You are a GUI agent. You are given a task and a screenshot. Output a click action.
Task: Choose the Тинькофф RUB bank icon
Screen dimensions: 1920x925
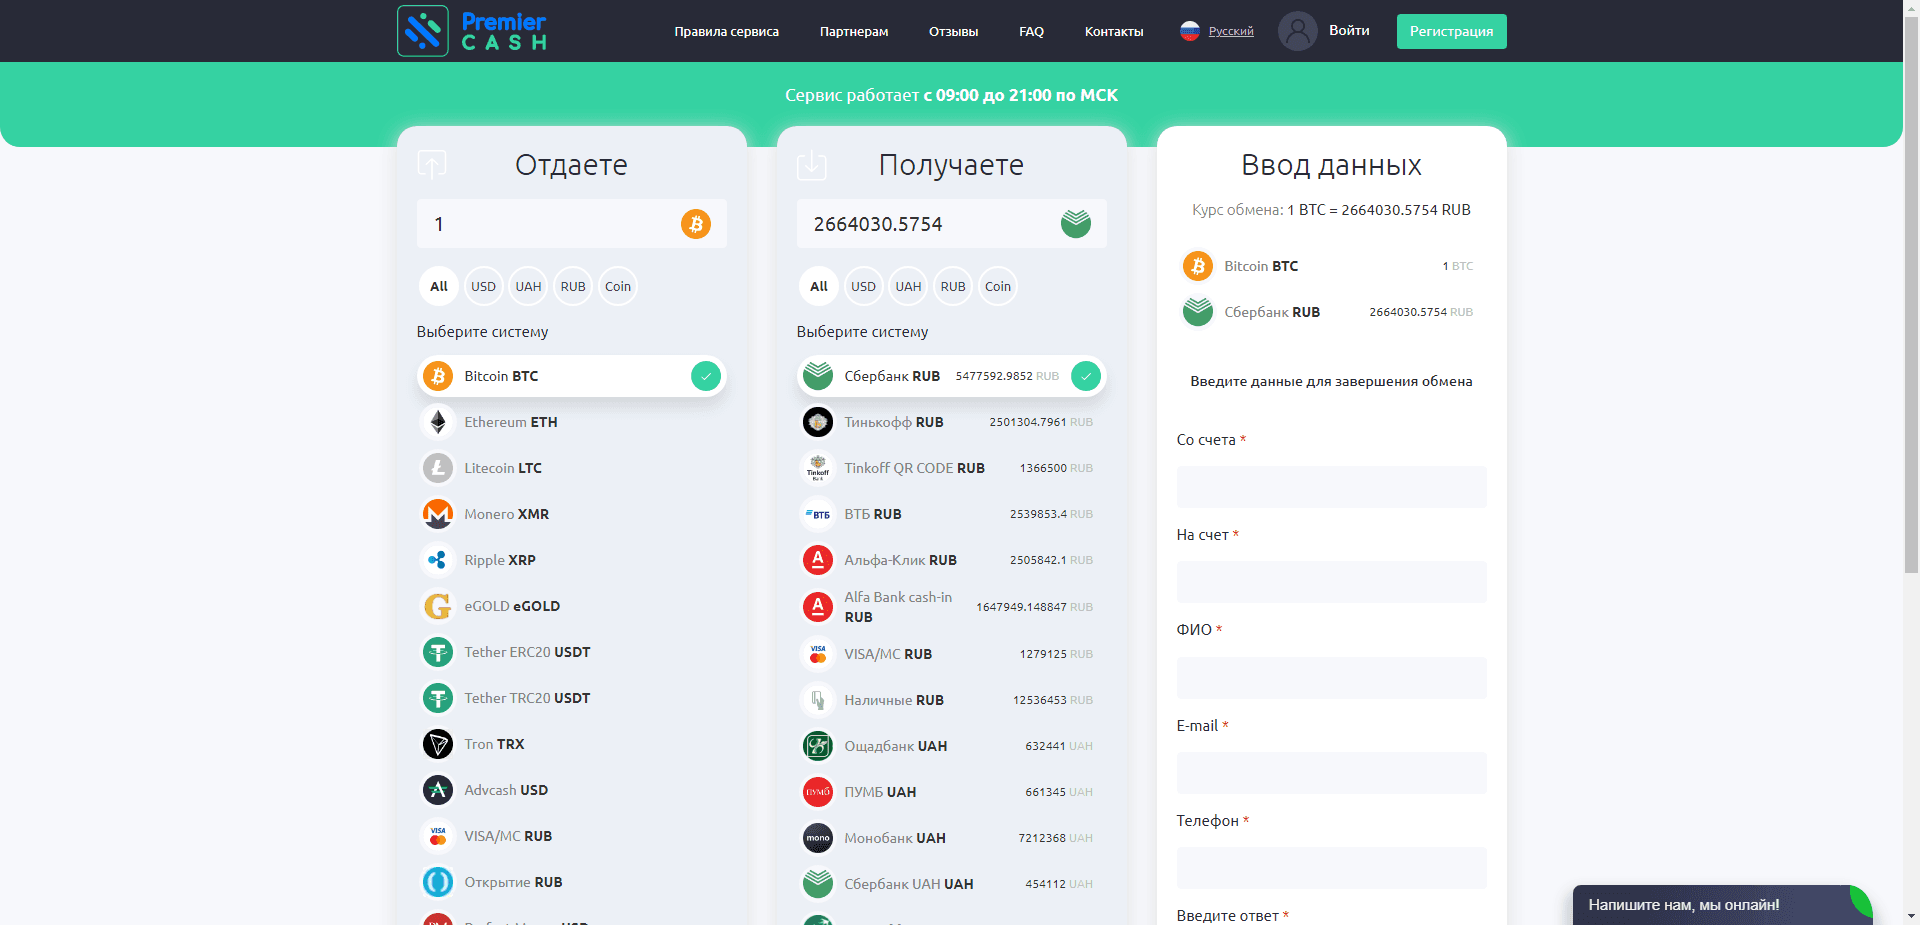pyautogui.click(x=818, y=422)
